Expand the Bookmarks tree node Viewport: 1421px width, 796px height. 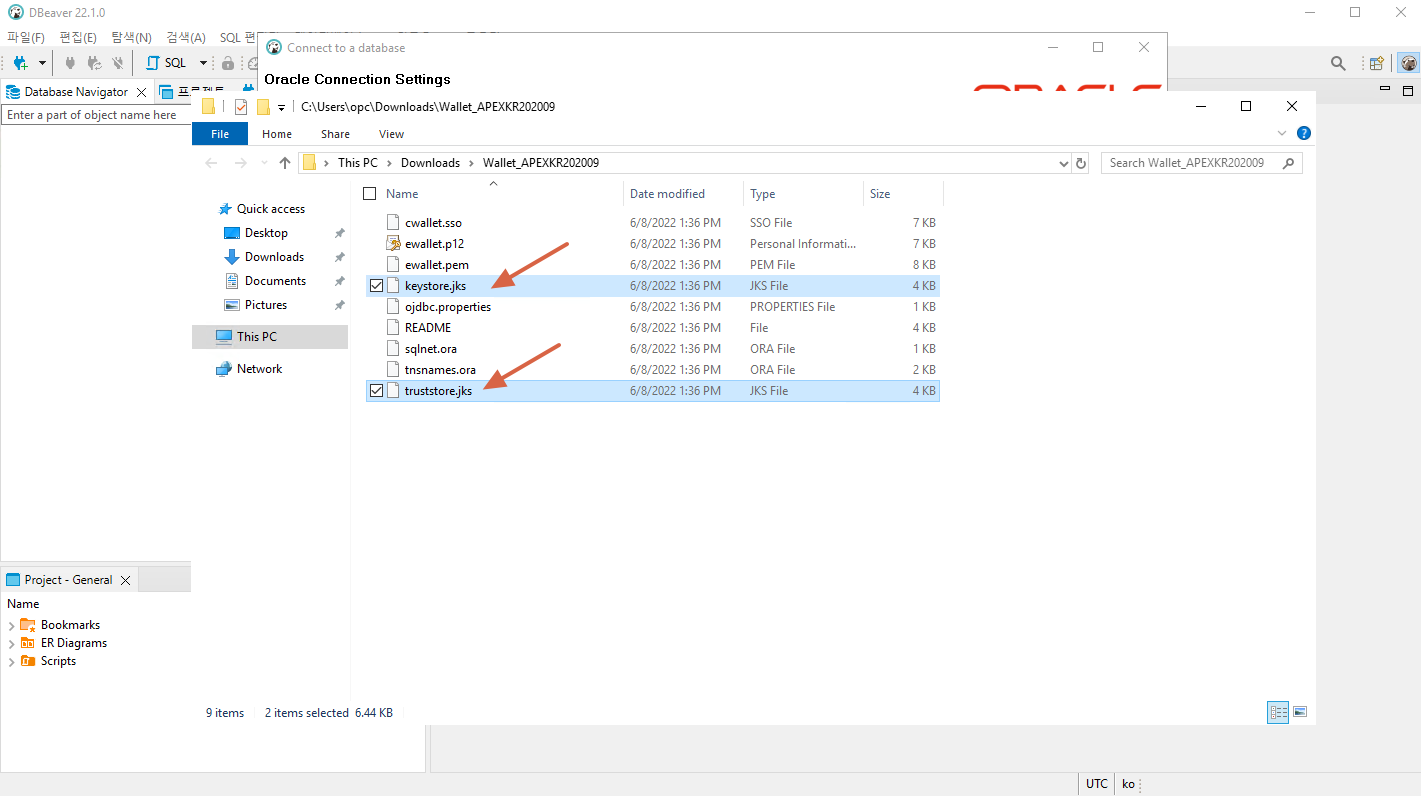11,626
